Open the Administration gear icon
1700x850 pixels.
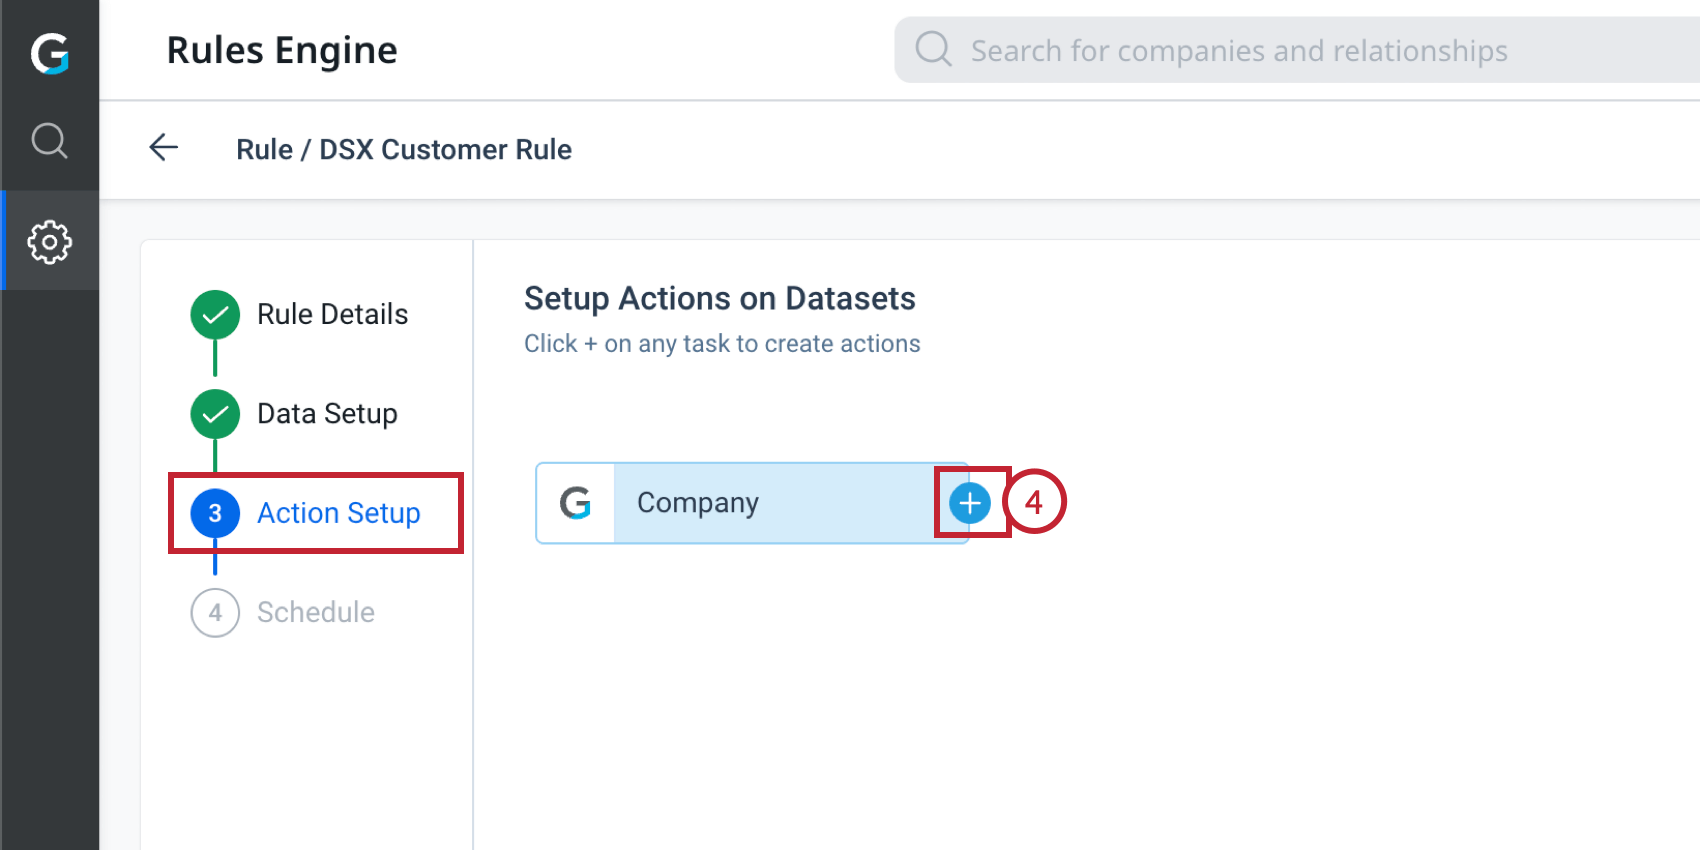point(49,242)
